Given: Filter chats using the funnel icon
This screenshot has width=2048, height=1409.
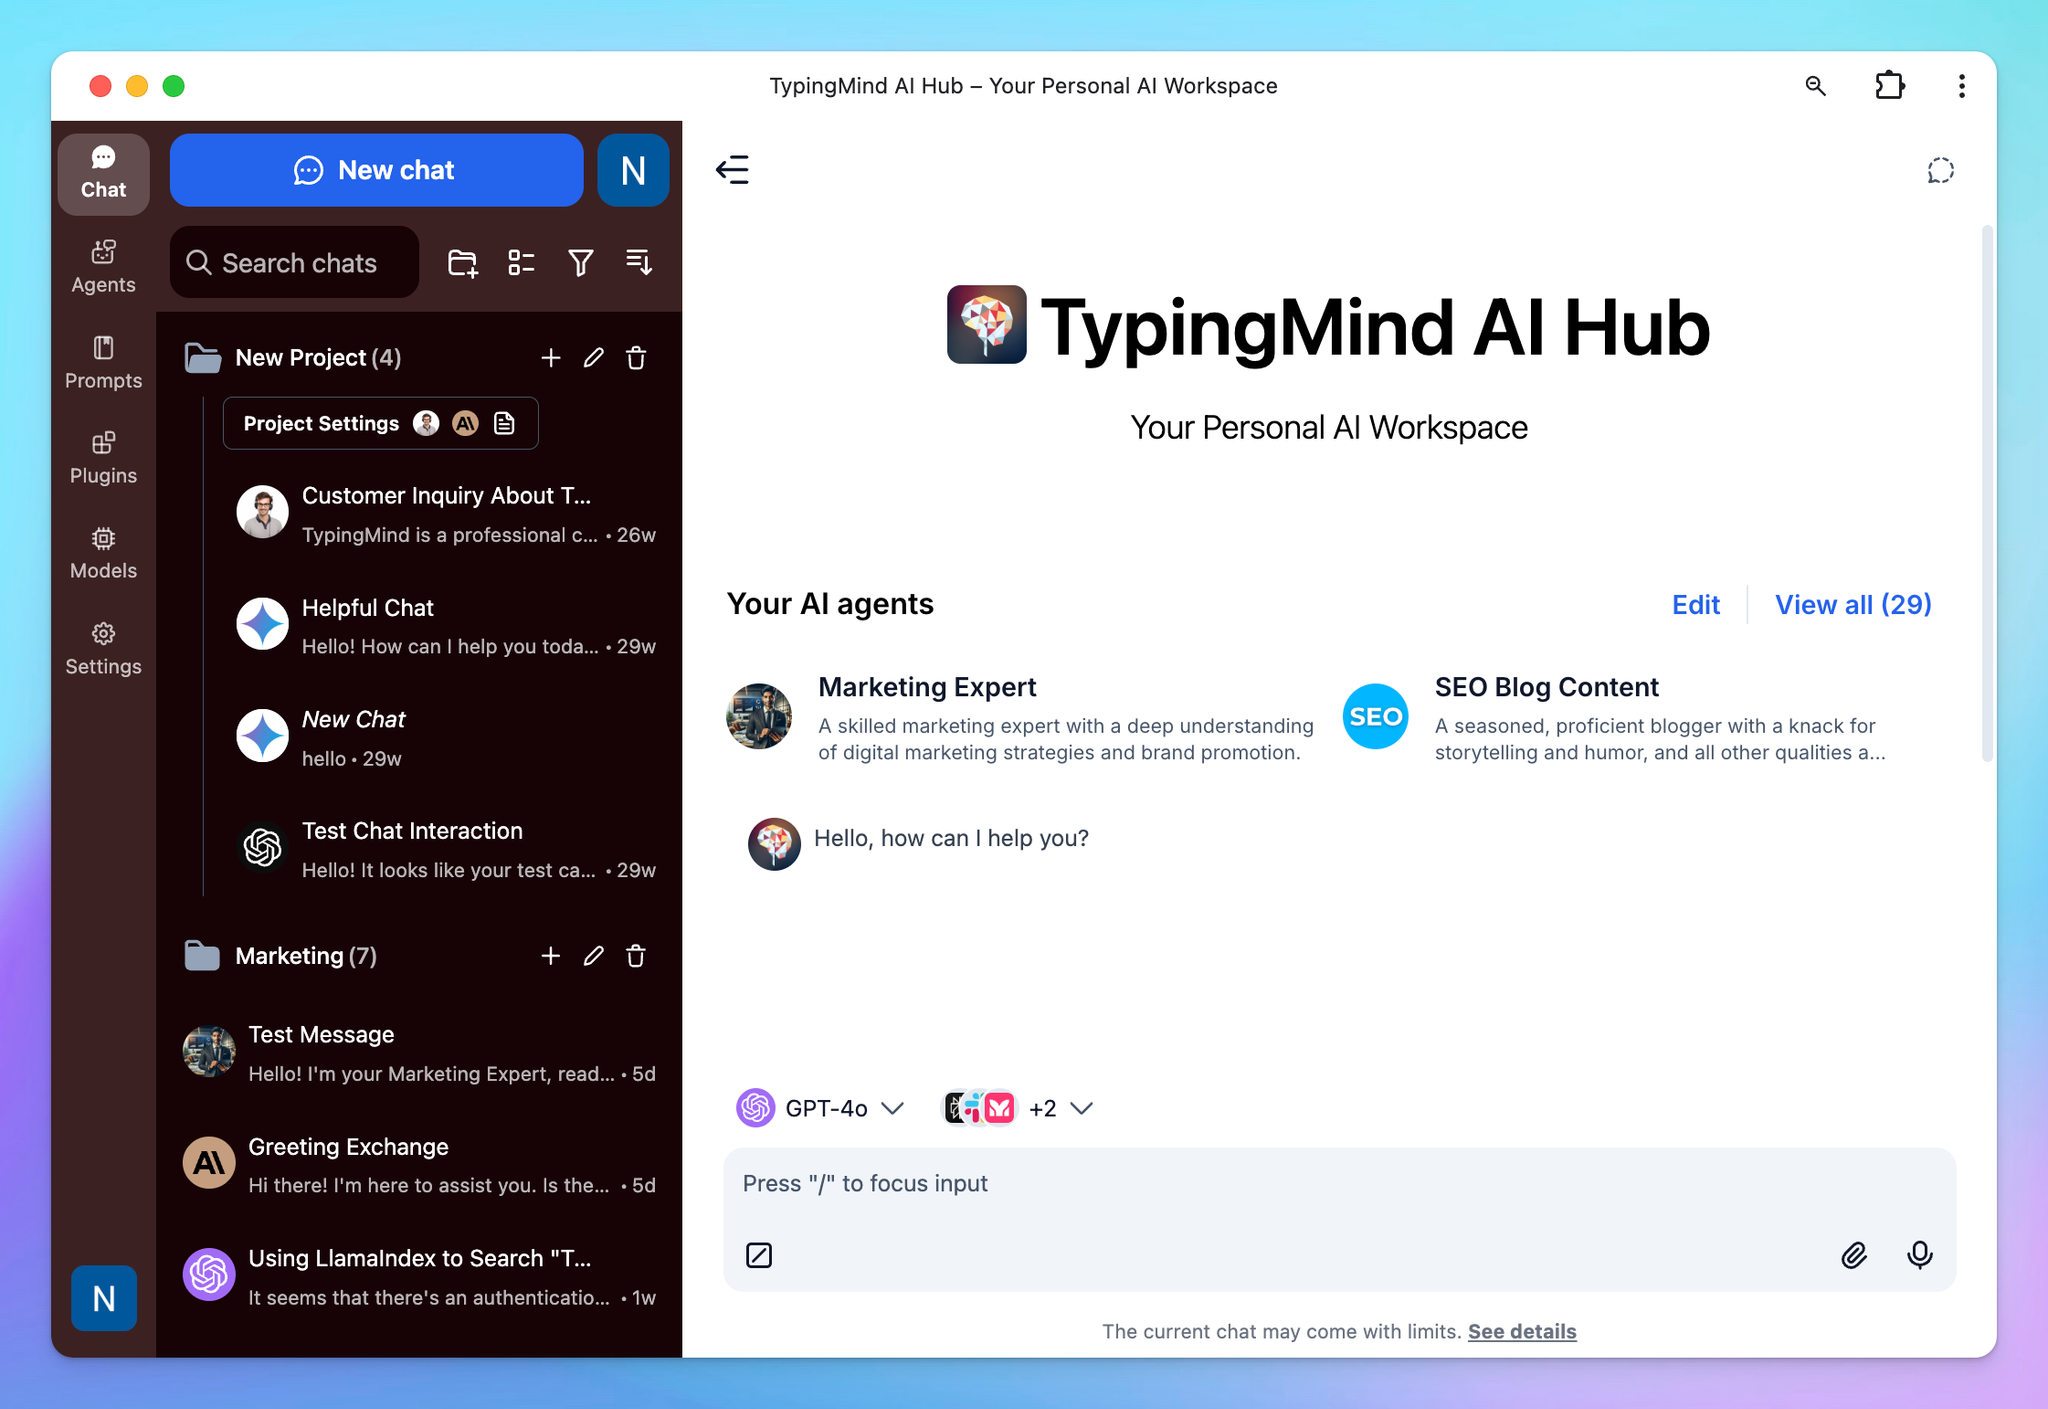Looking at the screenshot, I should coord(580,262).
